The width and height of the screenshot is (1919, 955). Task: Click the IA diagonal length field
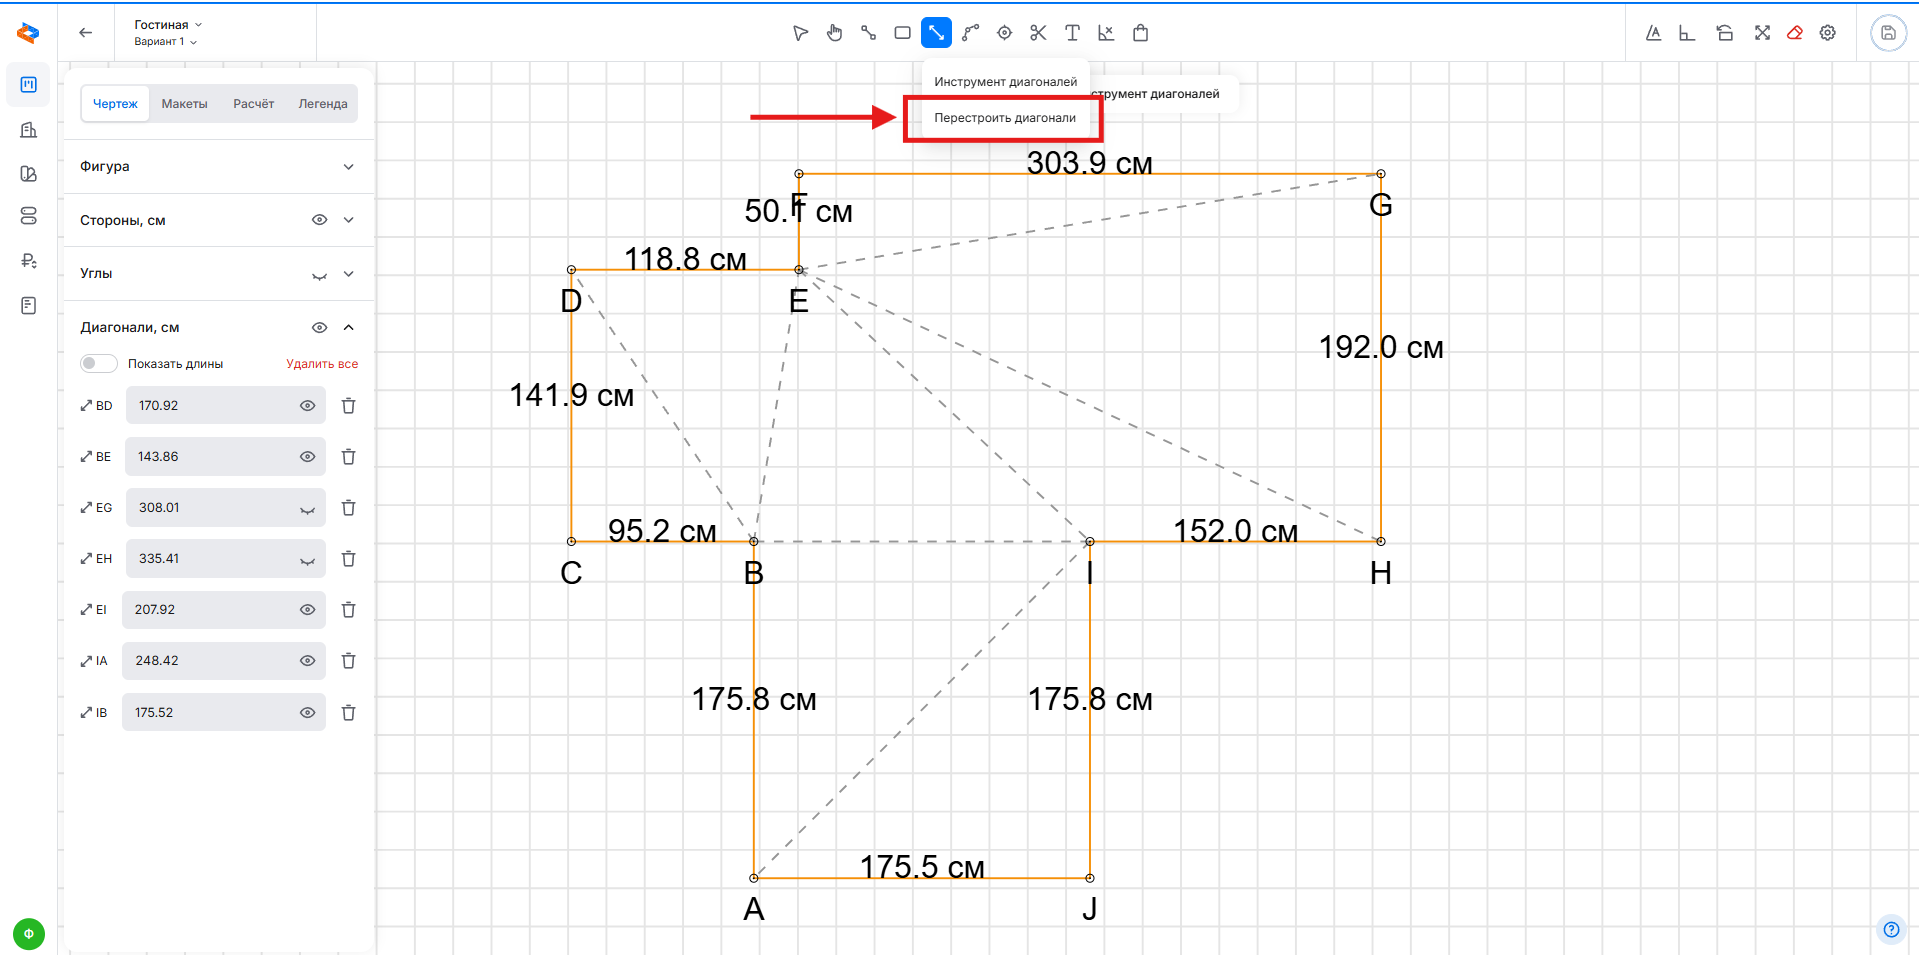pos(210,661)
